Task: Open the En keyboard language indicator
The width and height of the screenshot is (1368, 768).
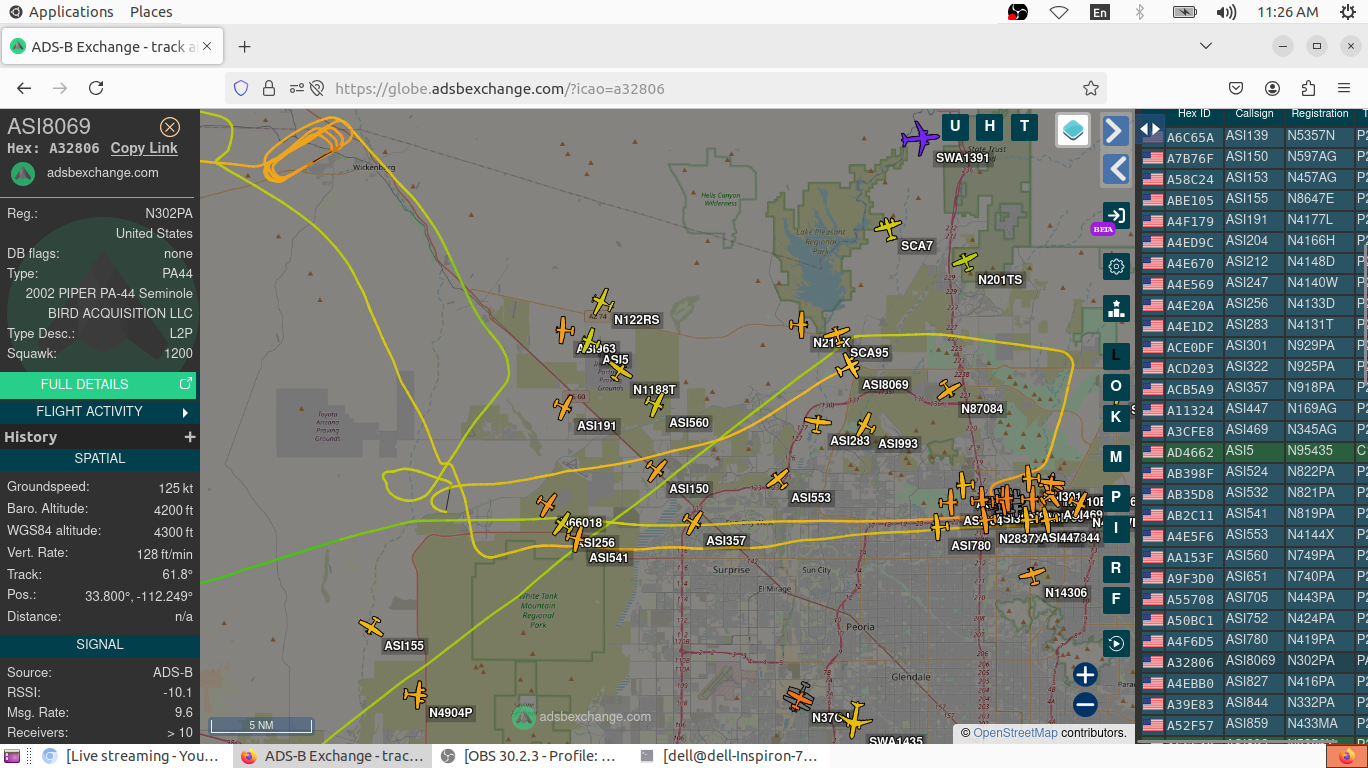Action: tap(1100, 12)
